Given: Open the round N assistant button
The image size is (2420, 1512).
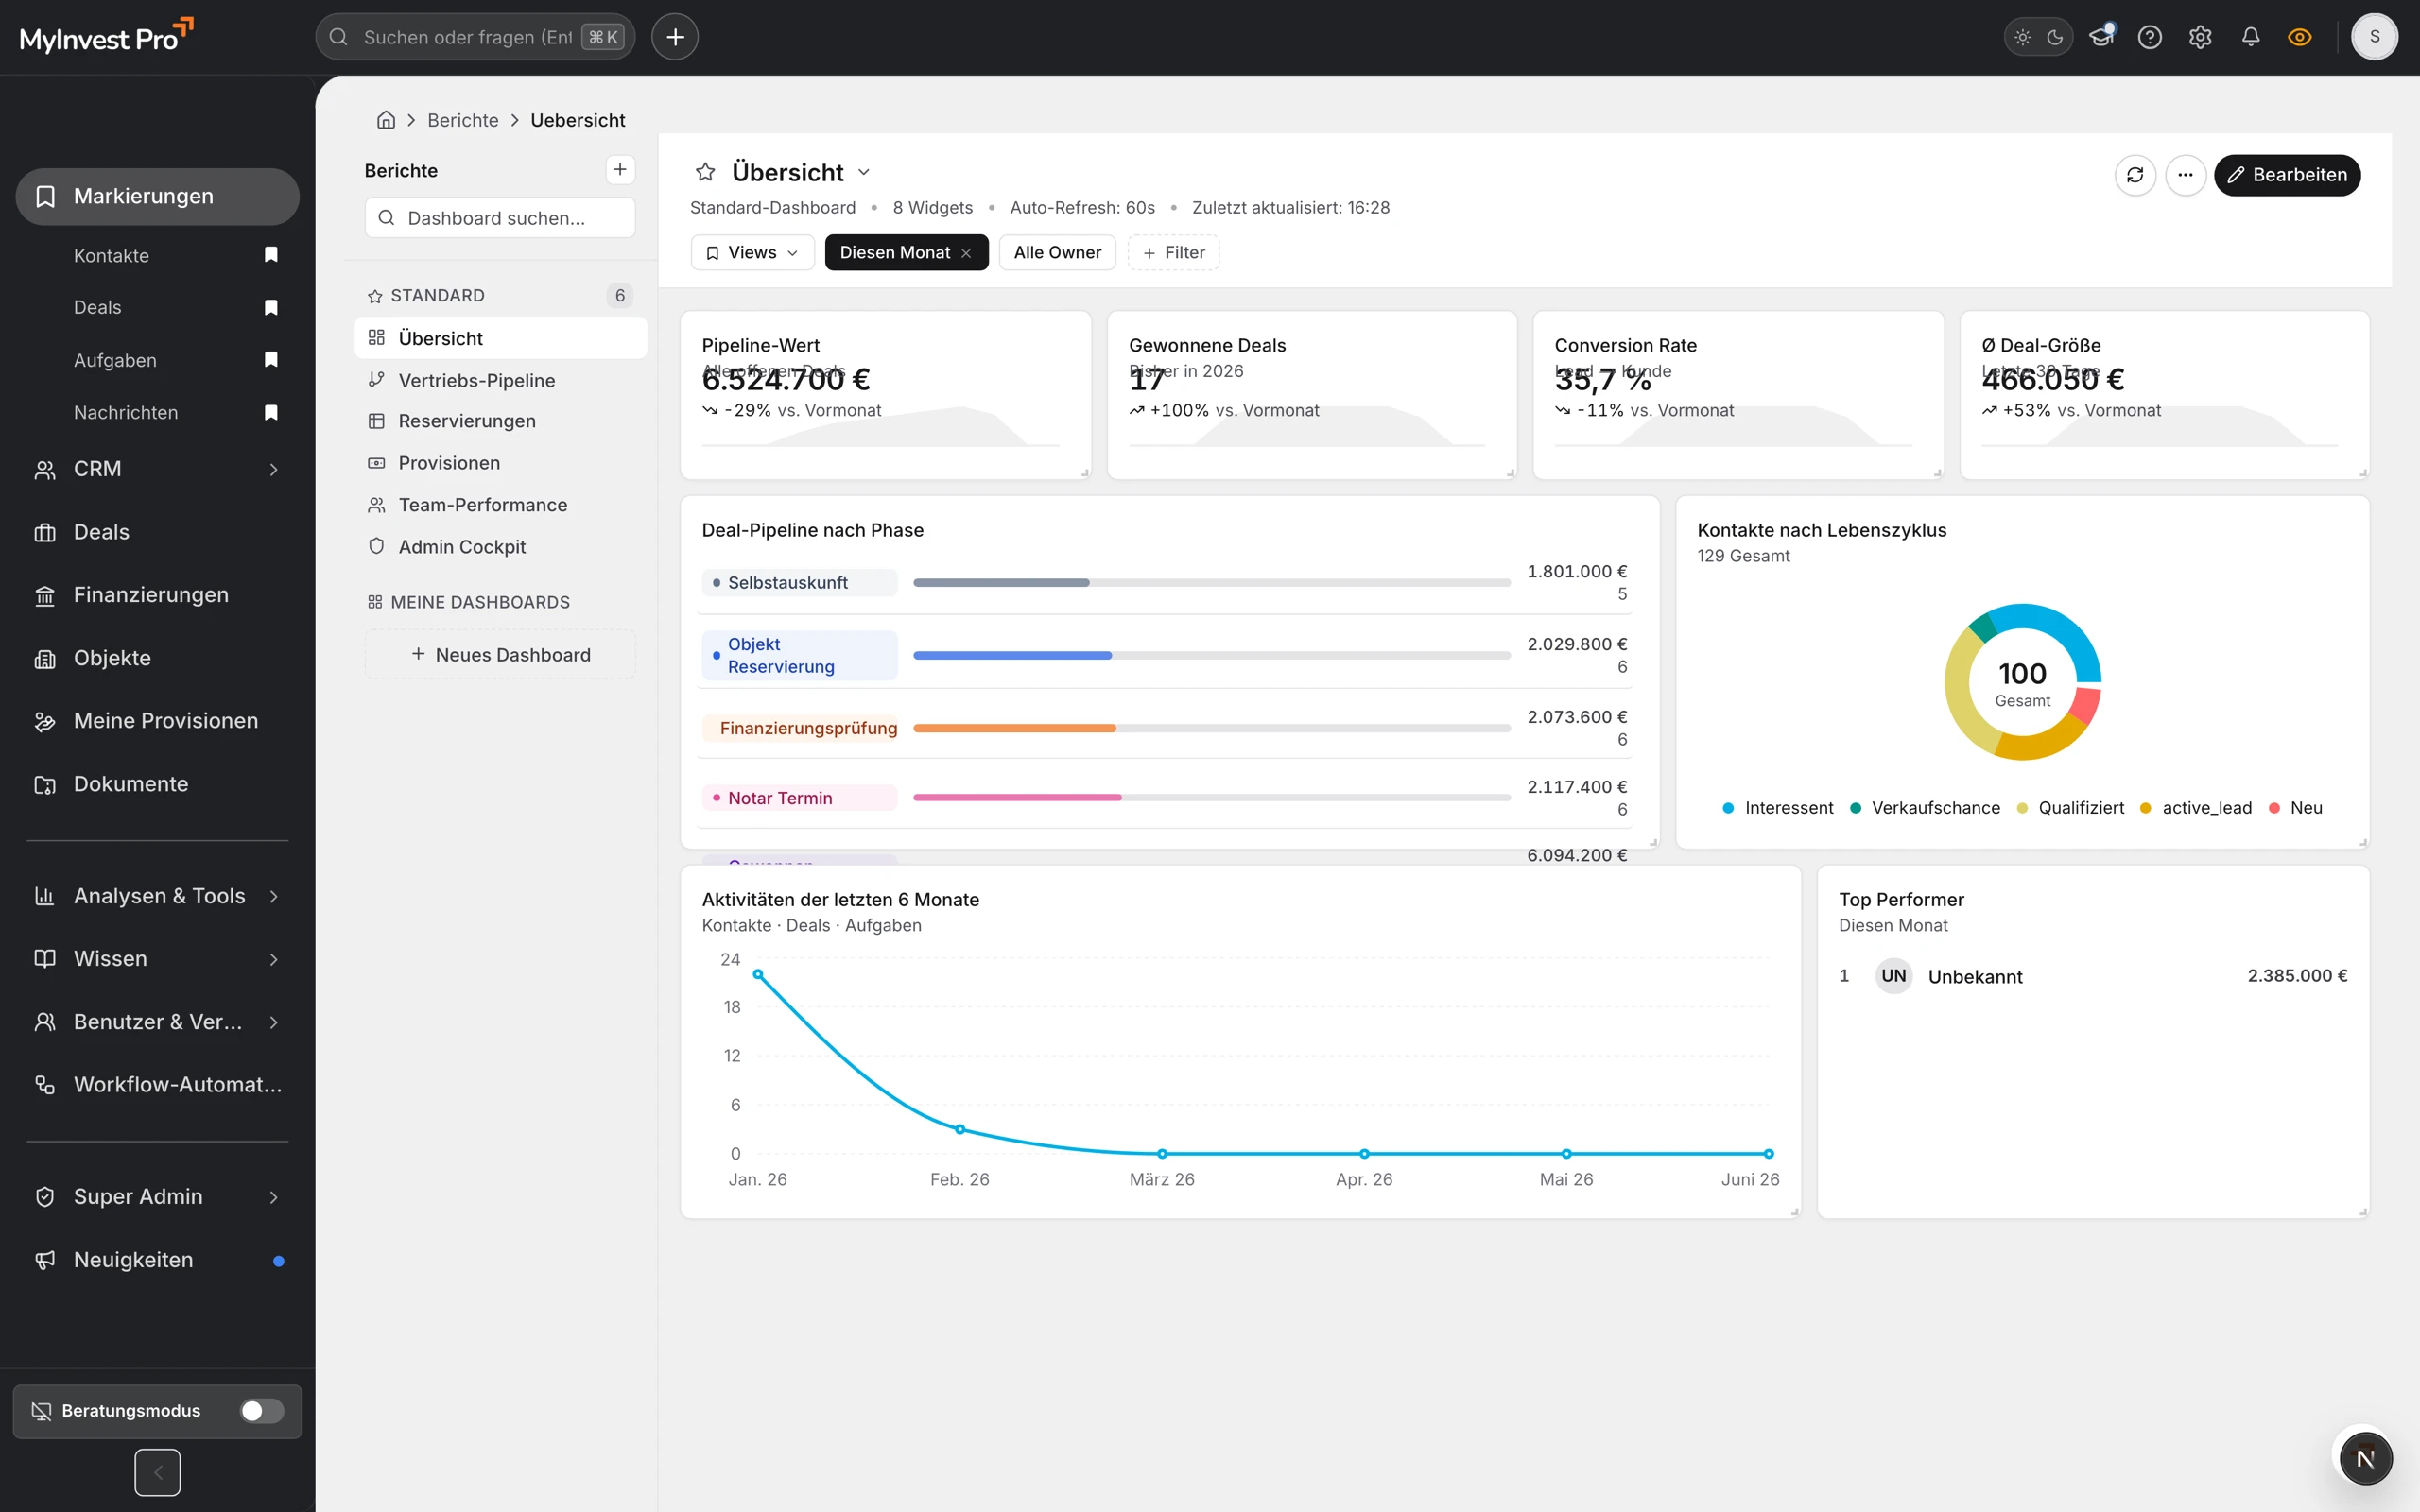Looking at the screenshot, I should click(x=2365, y=1458).
